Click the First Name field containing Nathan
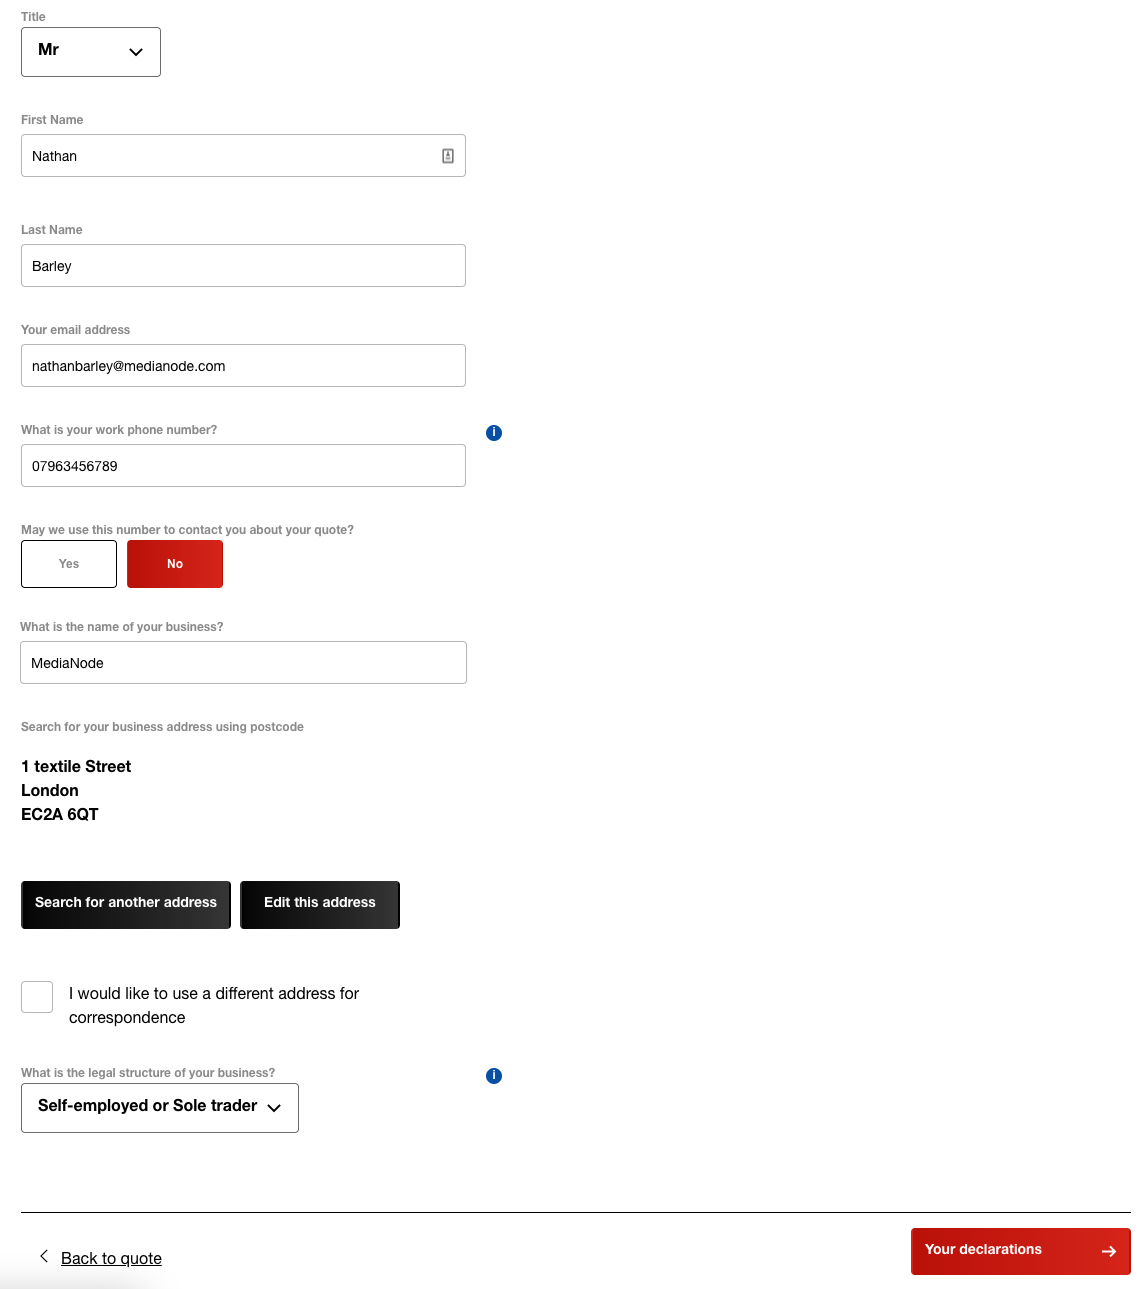 (x=243, y=156)
